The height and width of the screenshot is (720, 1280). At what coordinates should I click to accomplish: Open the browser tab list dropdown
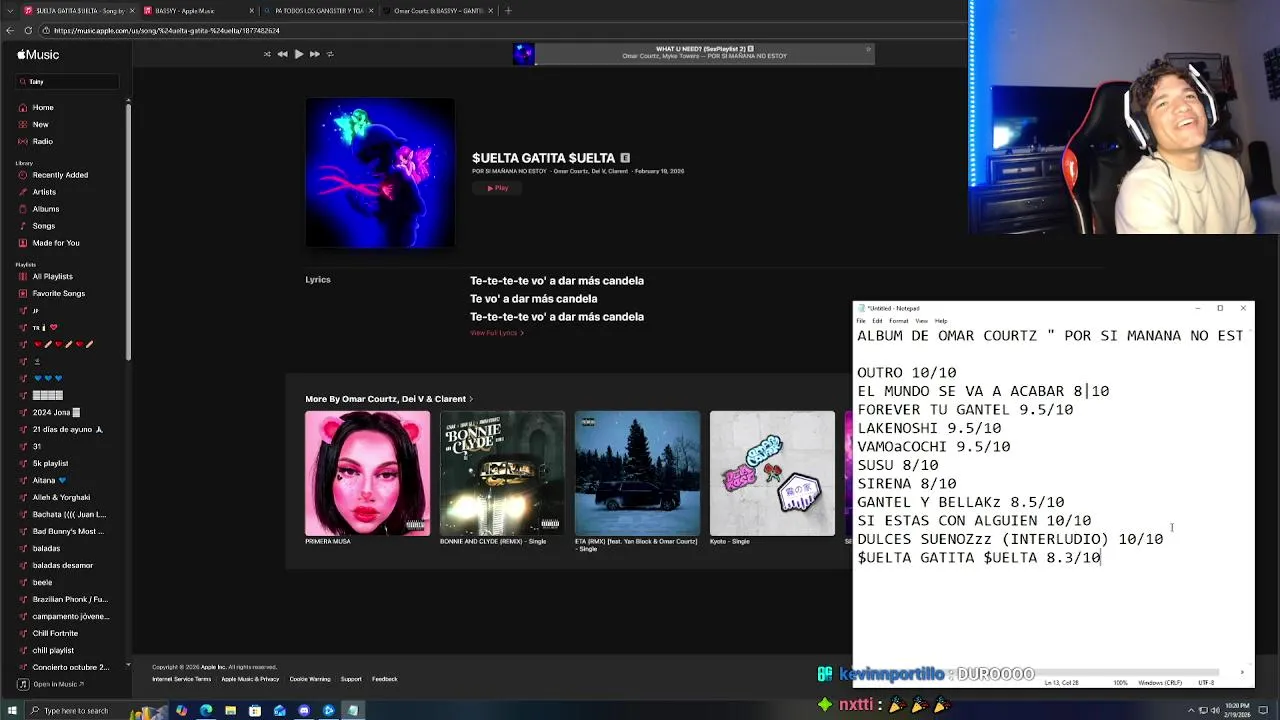click(9, 11)
